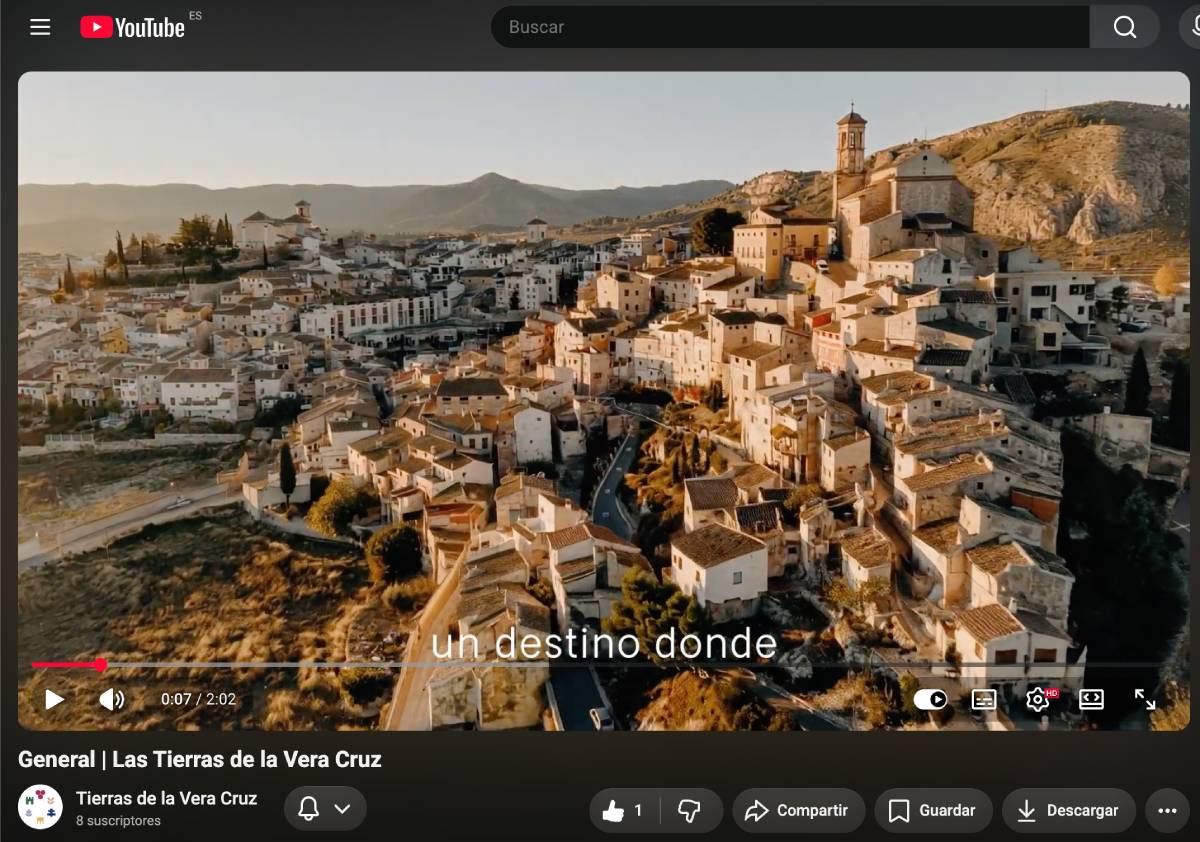
Task: Go to YouTube home via logo
Action: point(133,27)
